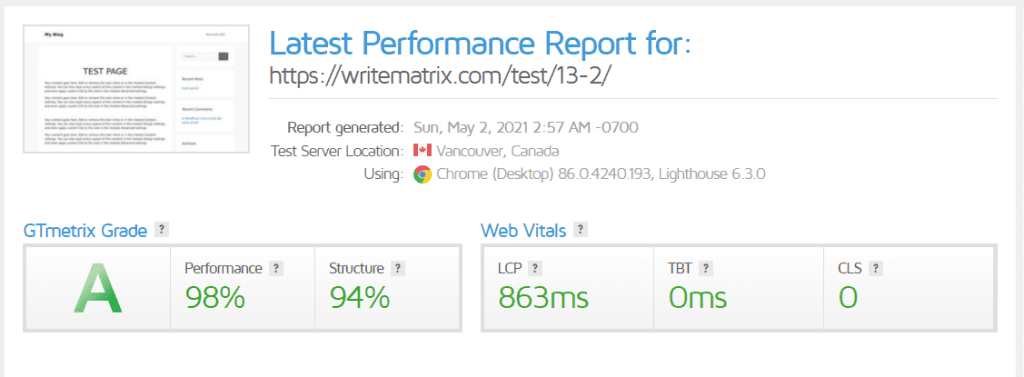Viewport: 1024px width, 377px height.
Task: Click the large A grade letter
Action: pyautogui.click(x=97, y=287)
